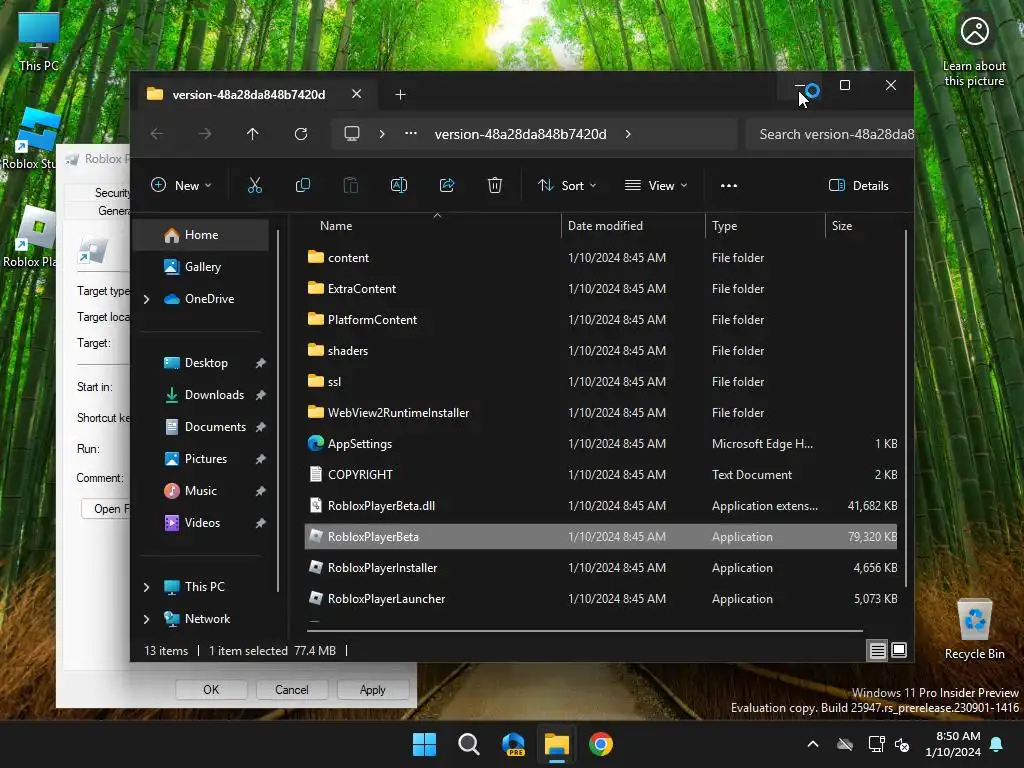The height and width of the screenshot is (768, 1024).
Task: Click the file list horizontal scrollbar
Action: pyautogui.click(x=584, y=631)
